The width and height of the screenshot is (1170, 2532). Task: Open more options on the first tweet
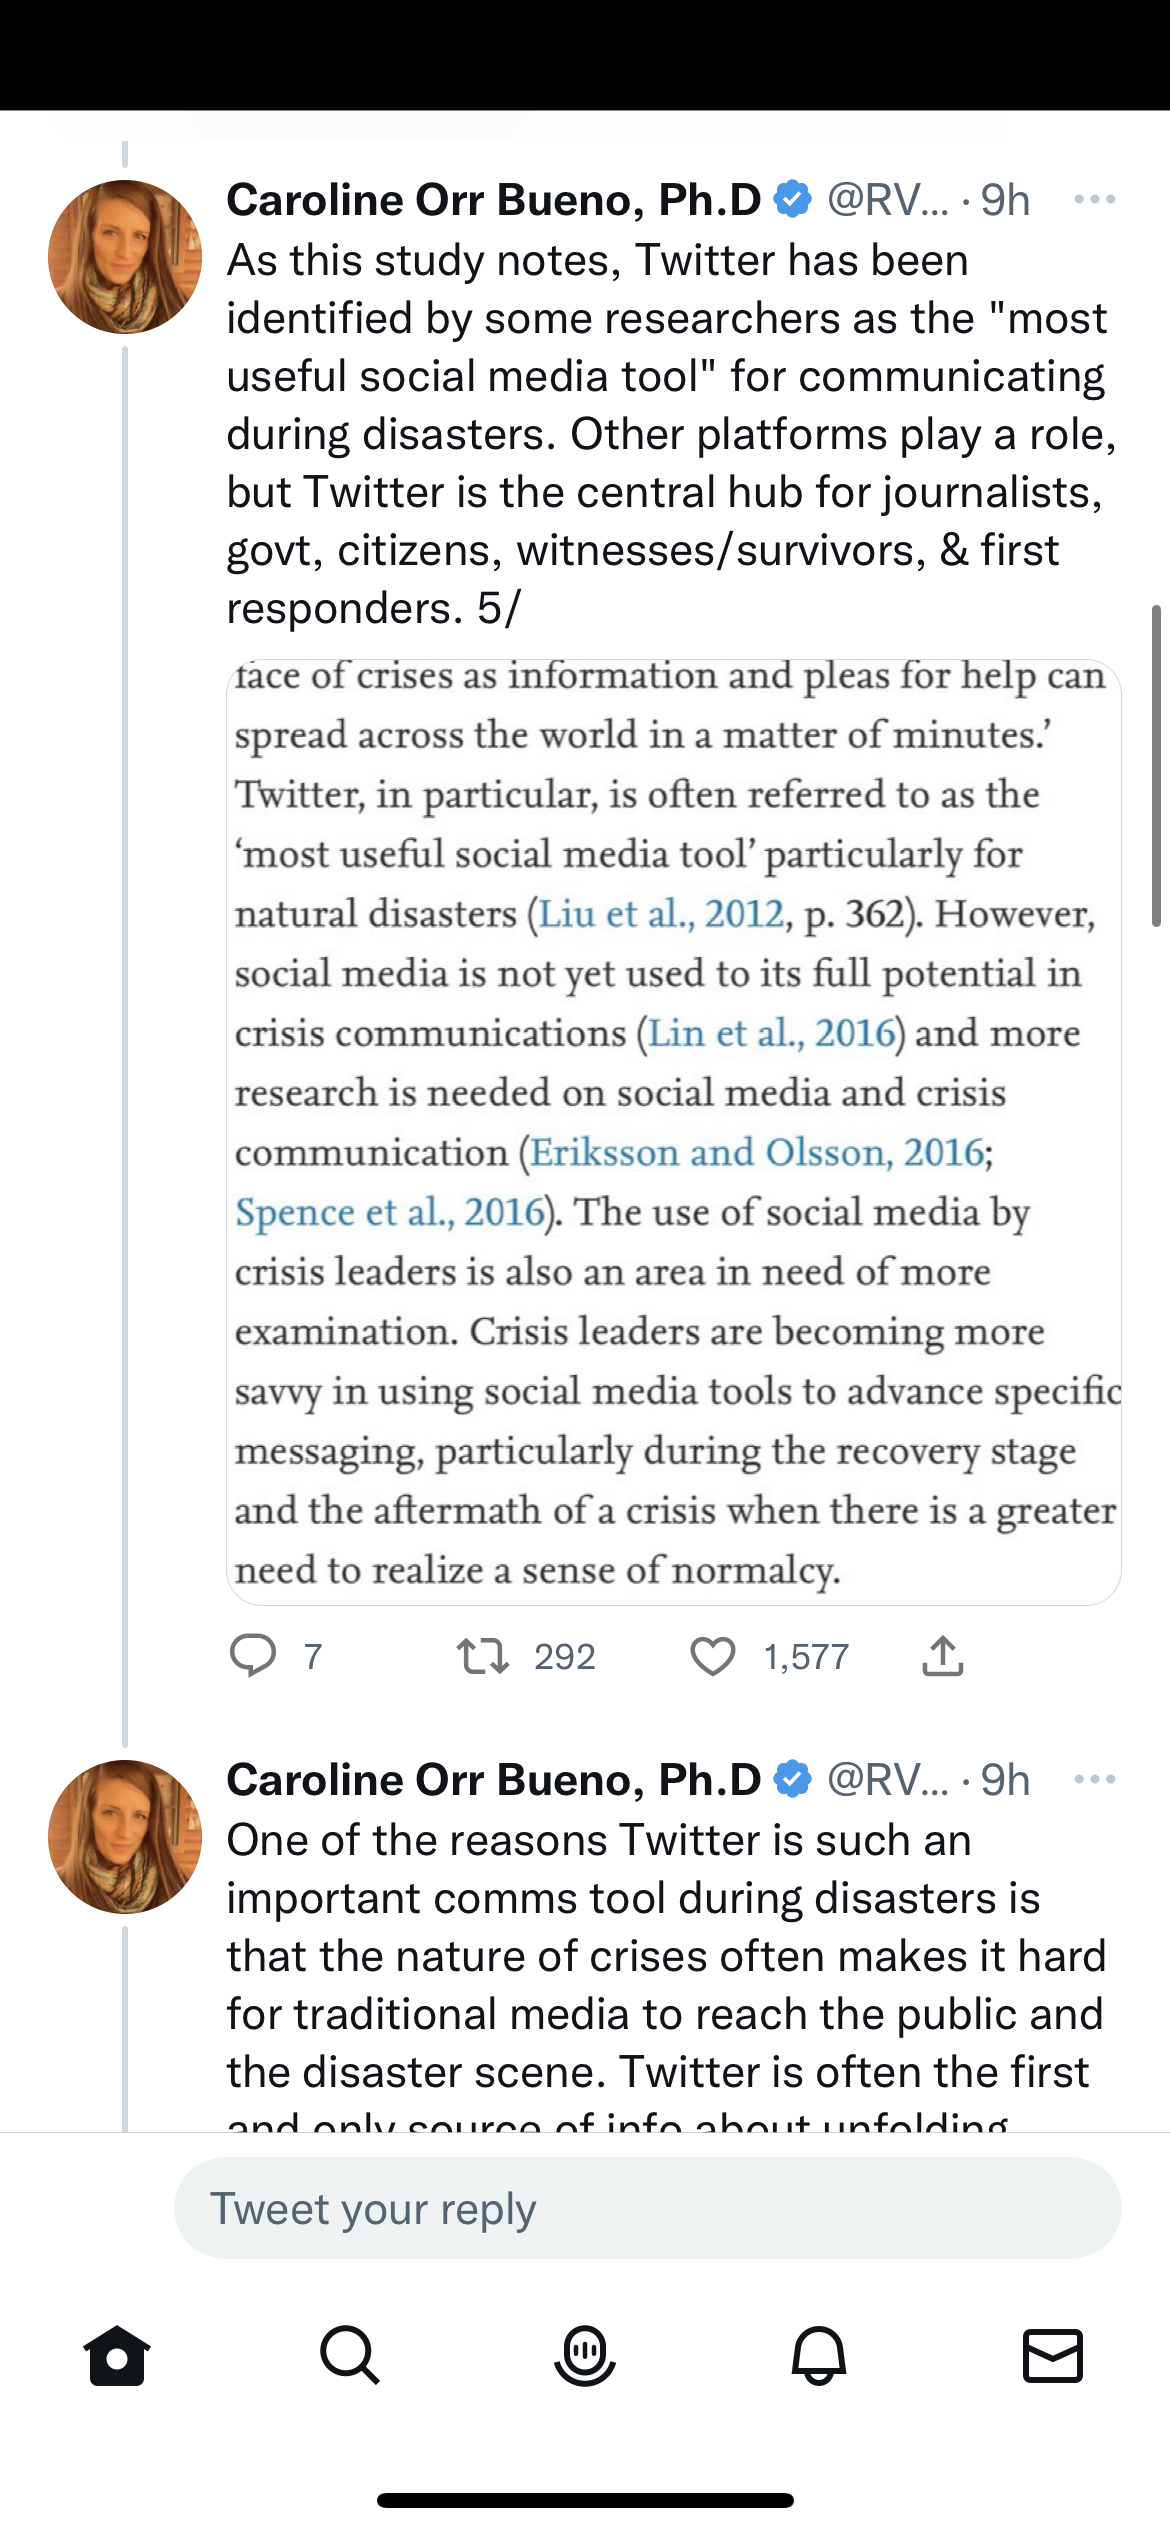(1094, 200)
